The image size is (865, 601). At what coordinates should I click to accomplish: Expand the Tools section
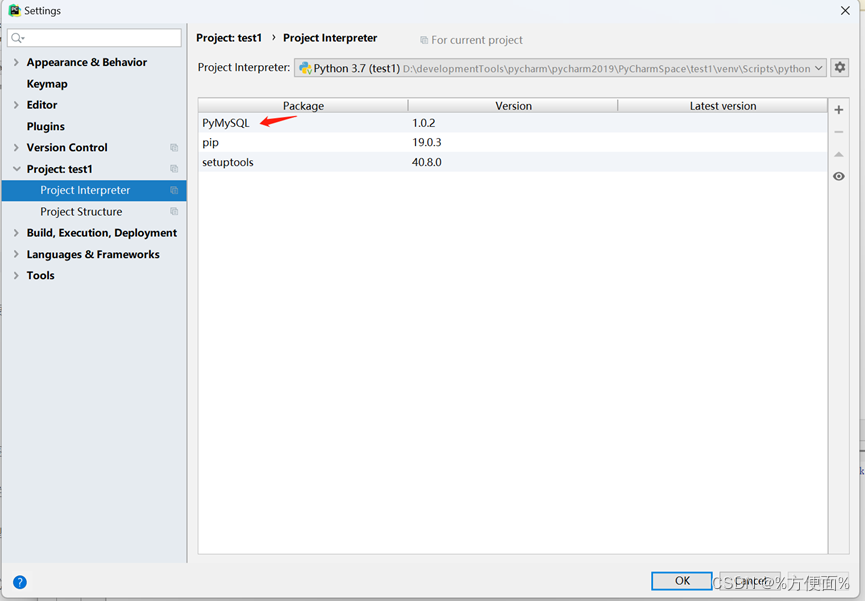[16, 275]
